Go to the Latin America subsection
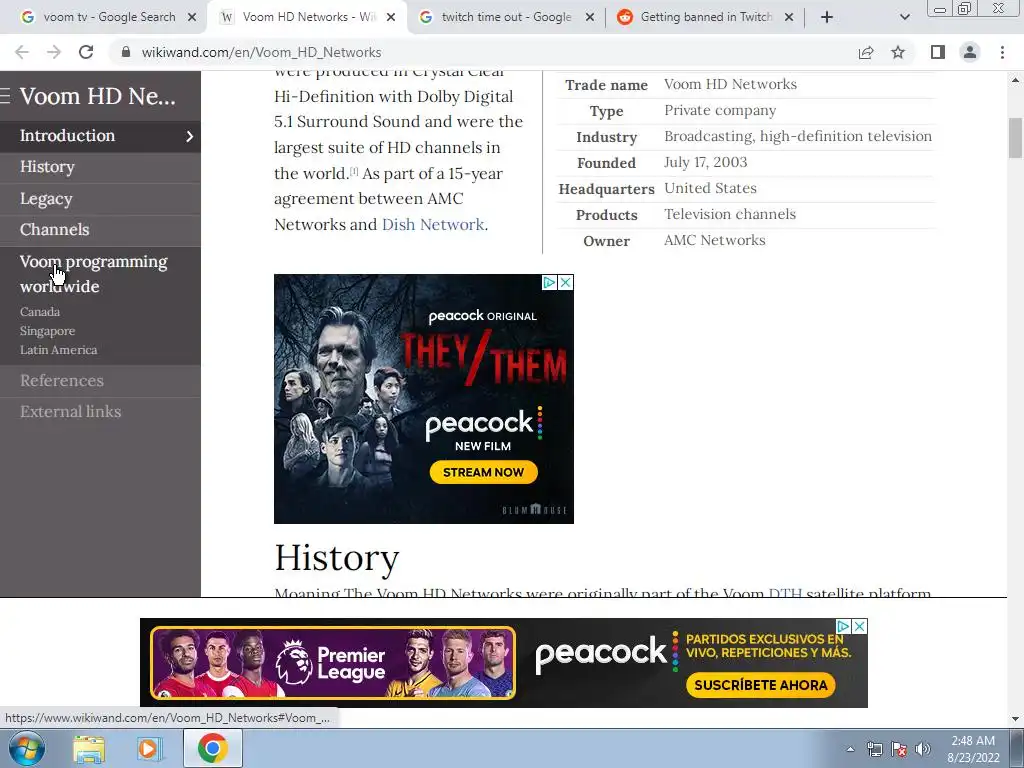This screenshot has width=1024, height=768. [58, 350]
